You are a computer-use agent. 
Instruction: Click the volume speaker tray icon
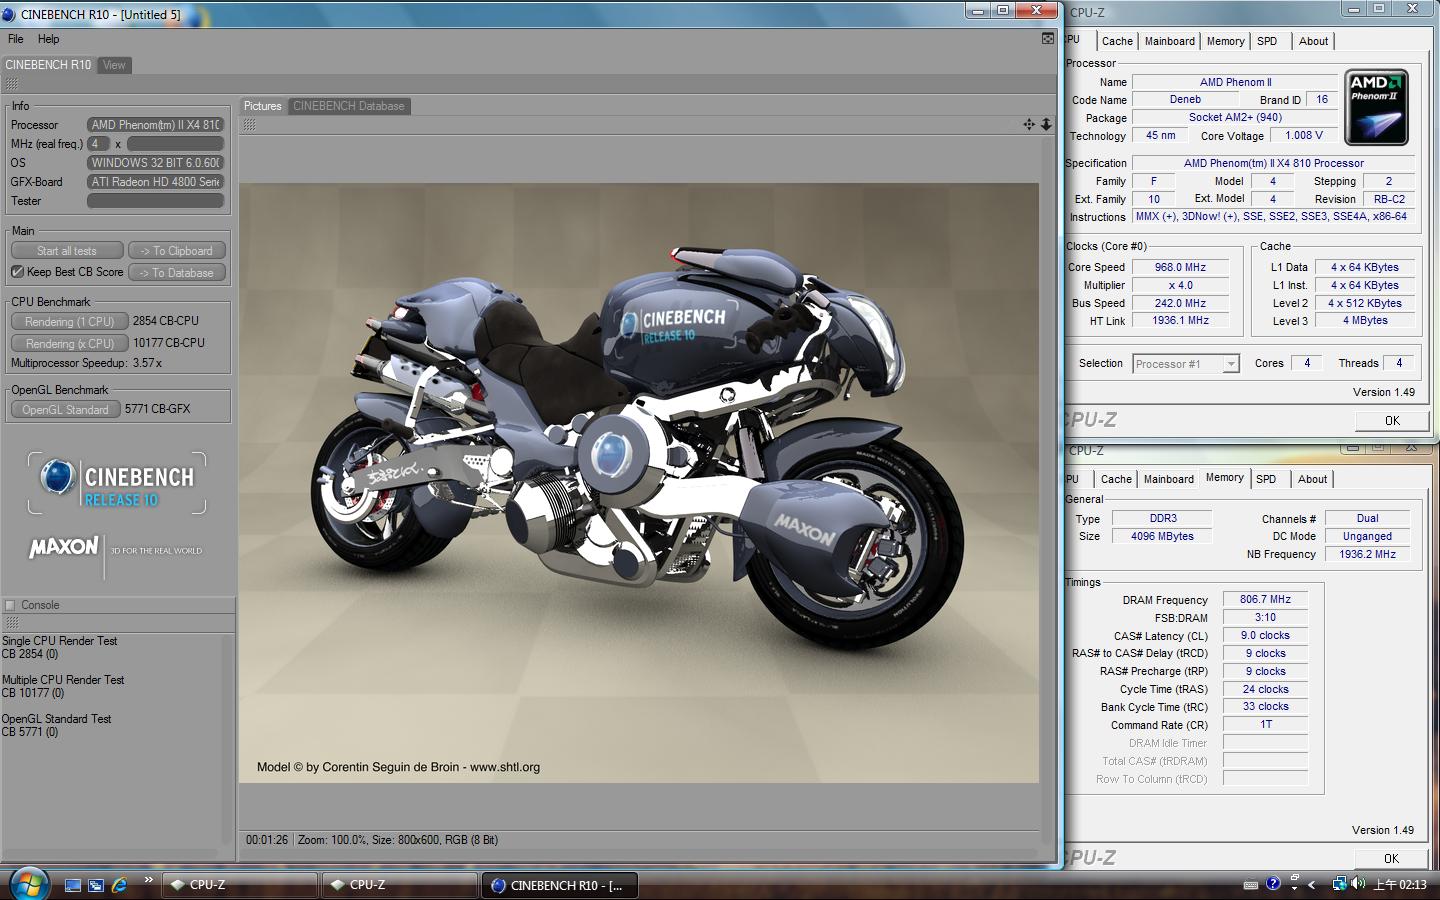(1358, 884)
